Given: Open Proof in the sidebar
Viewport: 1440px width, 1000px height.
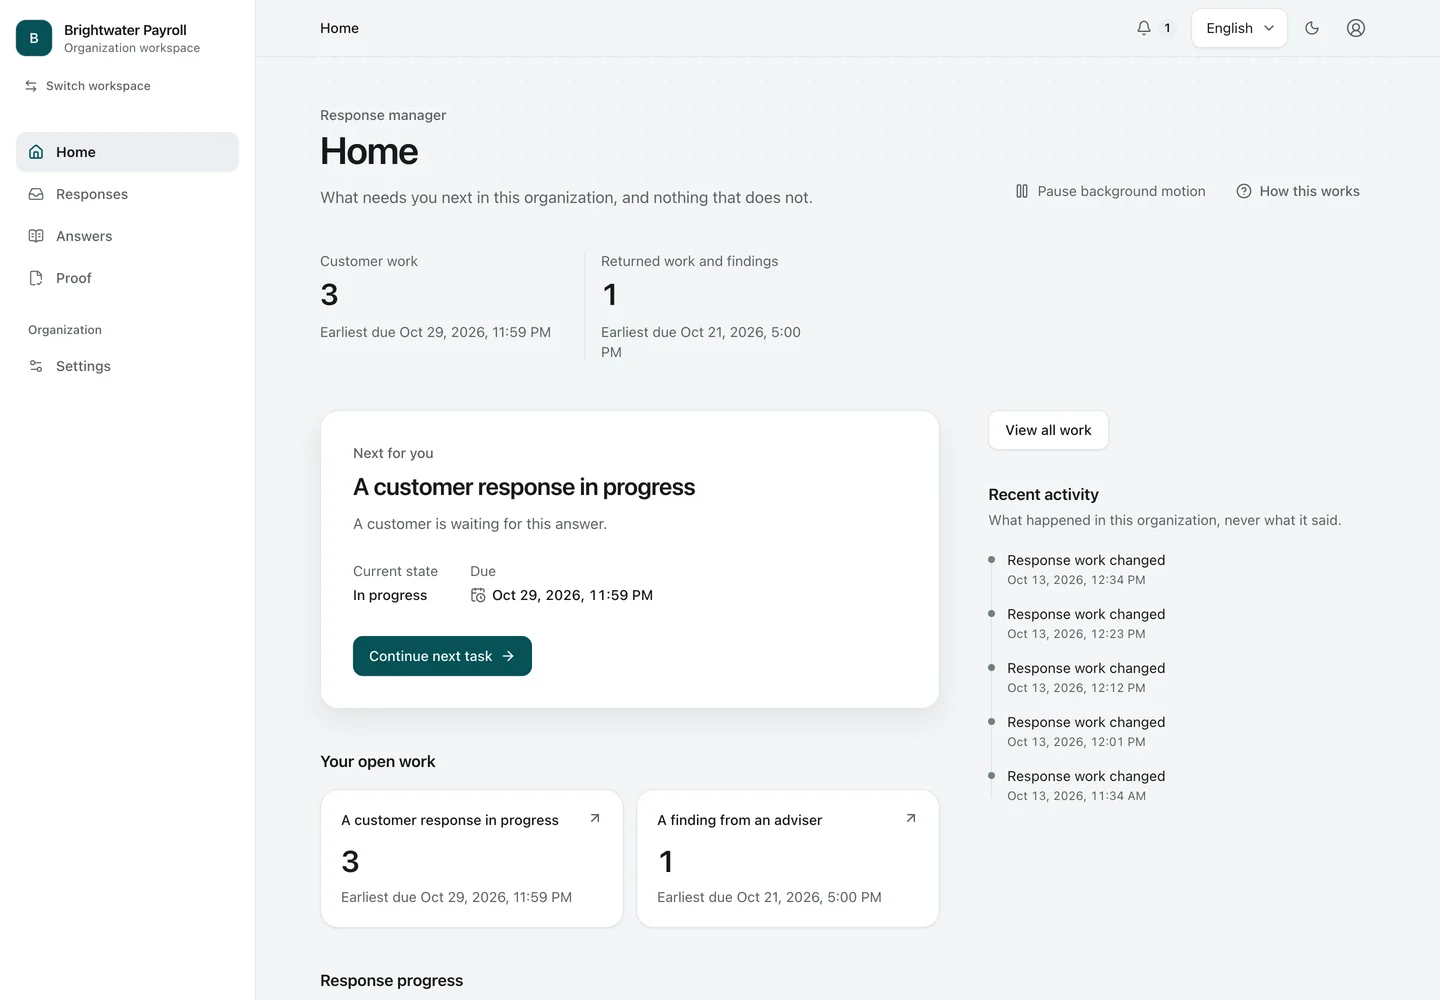Looking at the screenshot, I should [127, 278].
